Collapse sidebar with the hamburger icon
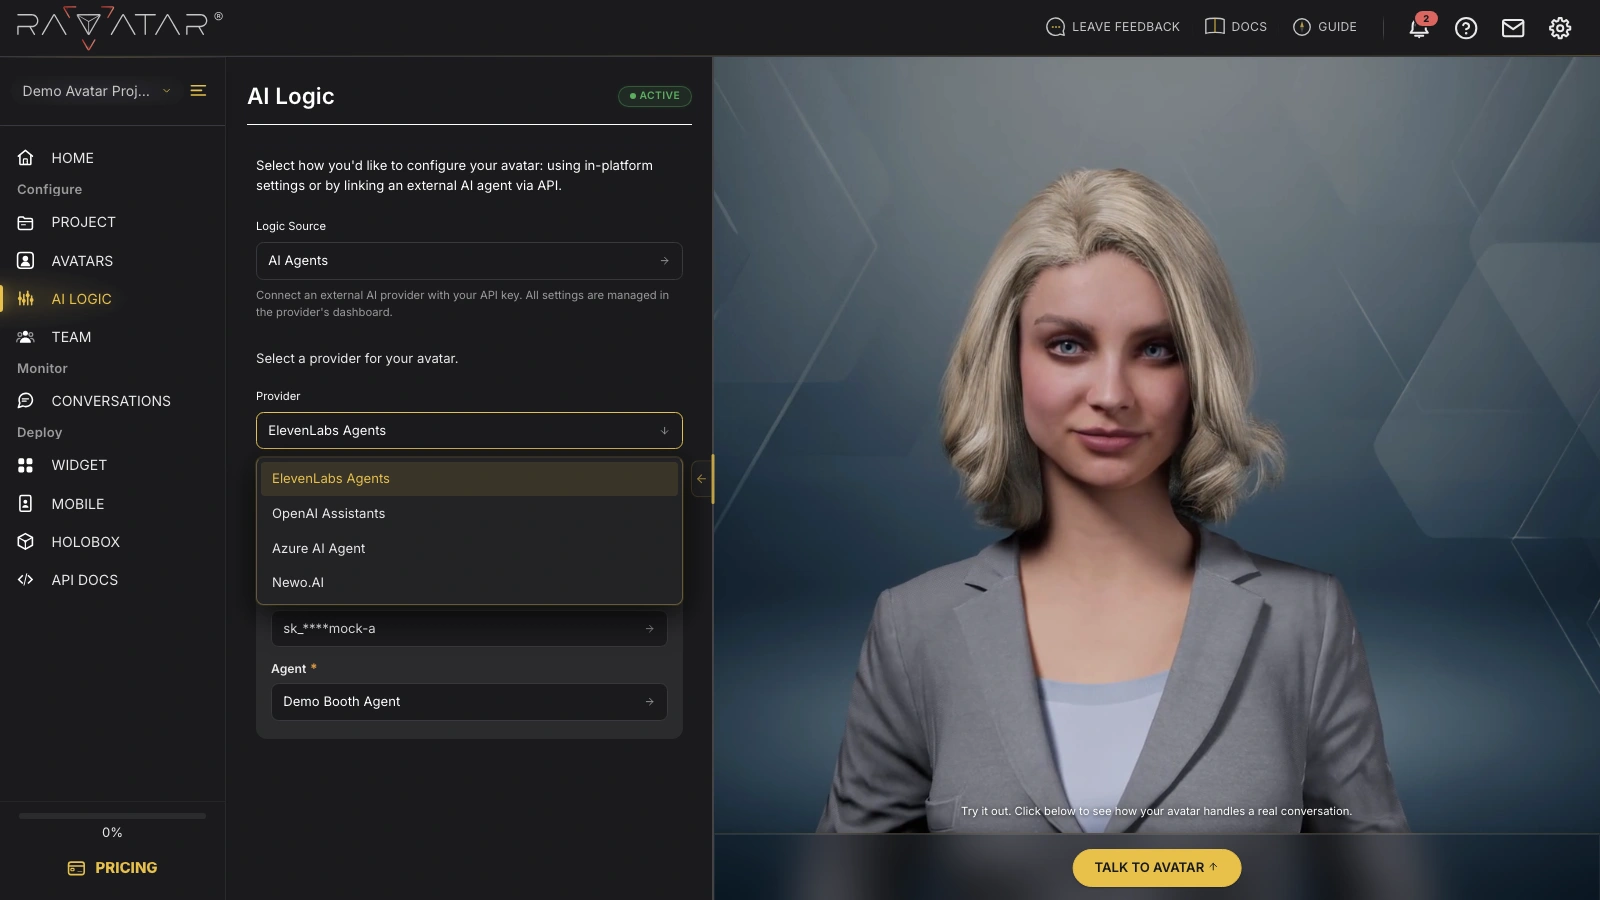Screen dimensions: 1600x900 point(198,91)
